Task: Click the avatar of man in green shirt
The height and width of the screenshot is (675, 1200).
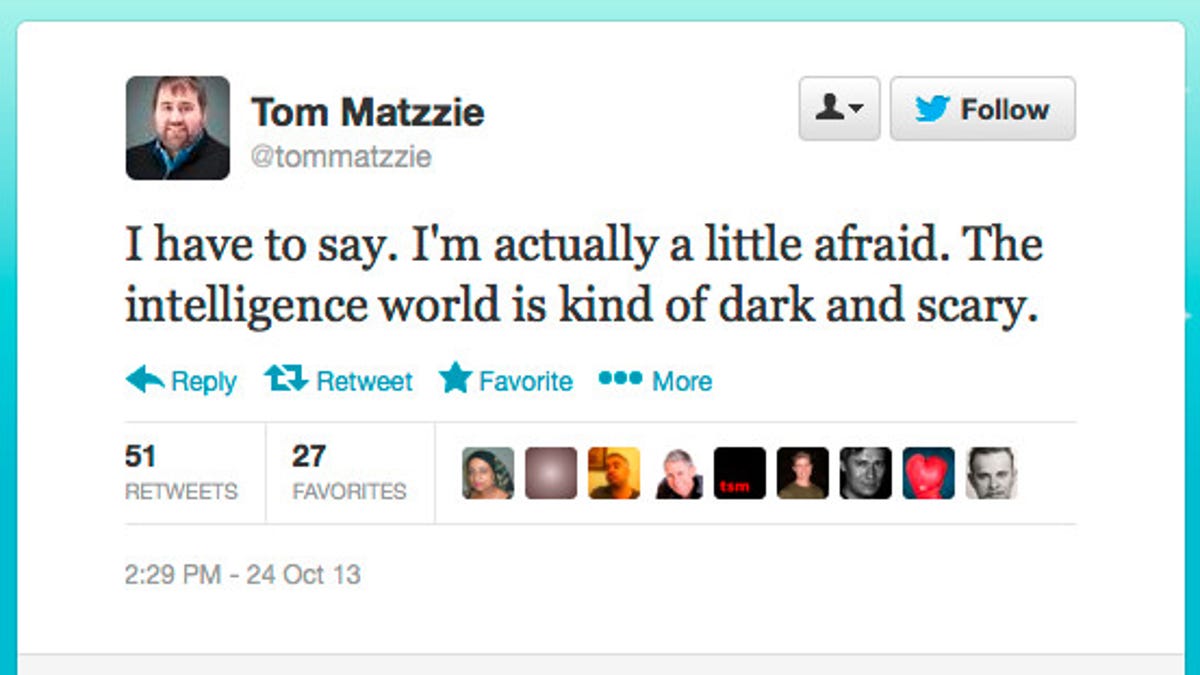Action: click(x=803, y=473)
